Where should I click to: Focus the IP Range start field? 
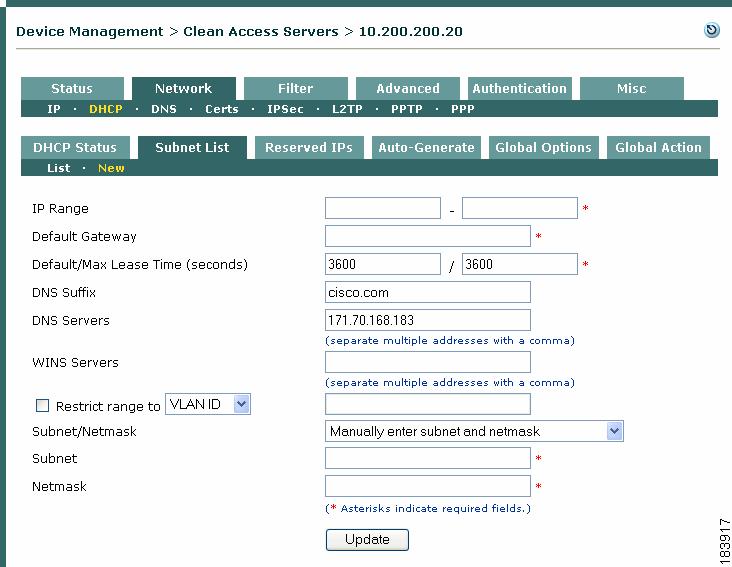click(383, 208)
